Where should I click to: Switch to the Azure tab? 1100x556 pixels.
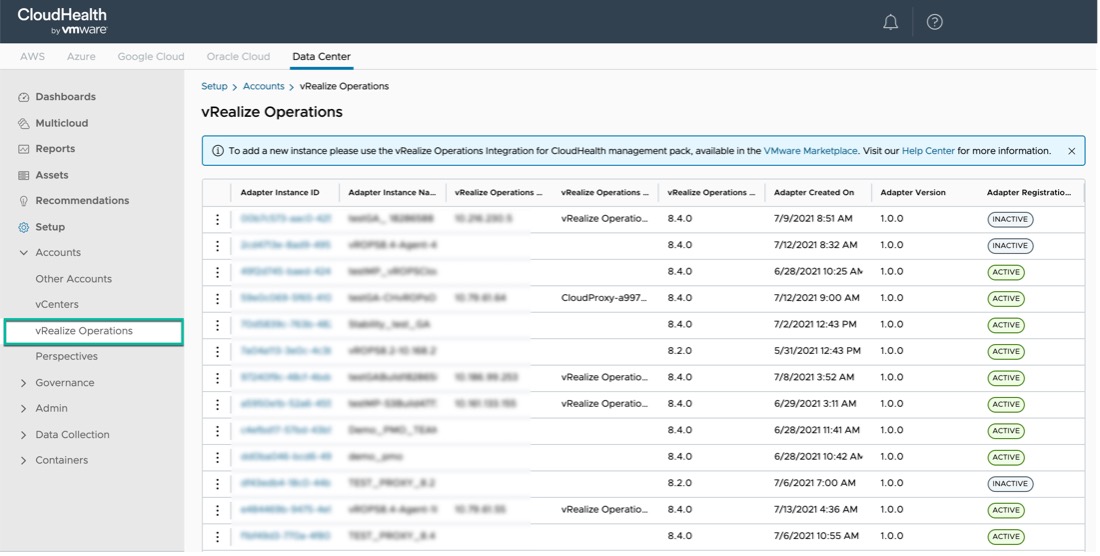(x=81, y=57)
